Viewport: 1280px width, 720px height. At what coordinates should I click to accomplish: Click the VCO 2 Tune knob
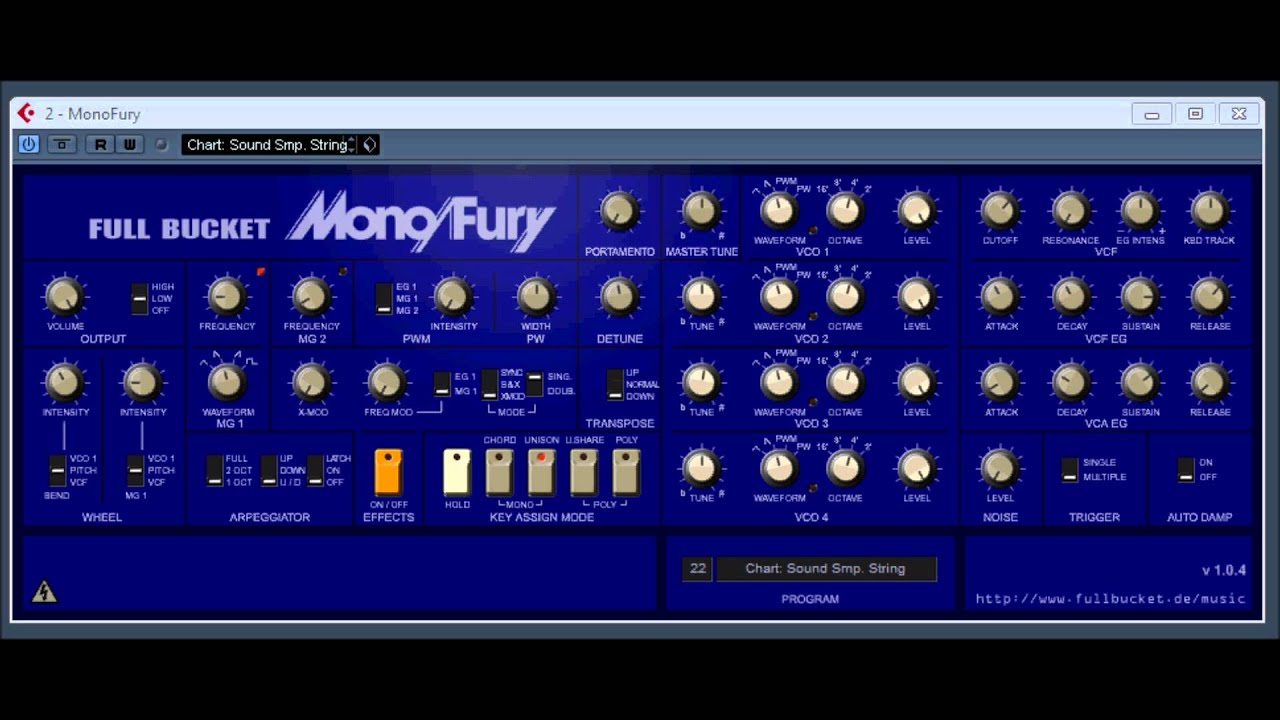[x=701, y=296]
